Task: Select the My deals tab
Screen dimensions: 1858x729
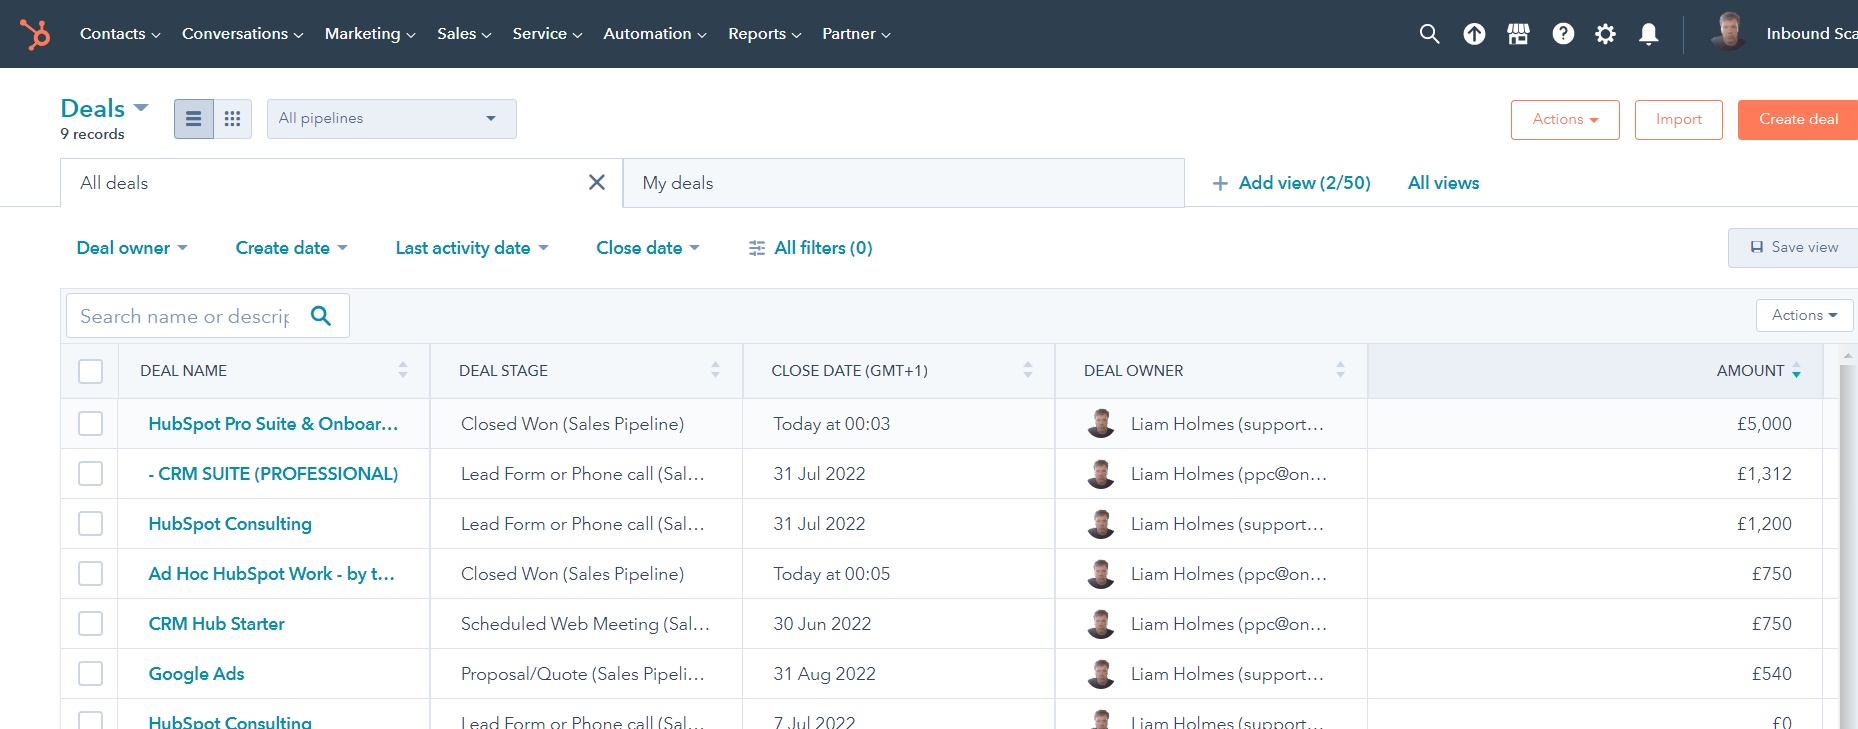Action: point(903,183)
